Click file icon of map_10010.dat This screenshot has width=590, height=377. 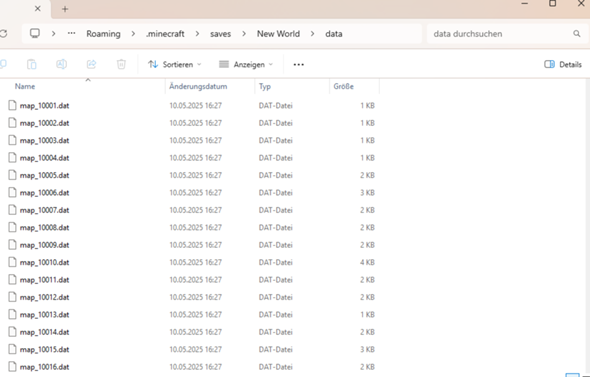pyautogui.click(x=12, y=262)
